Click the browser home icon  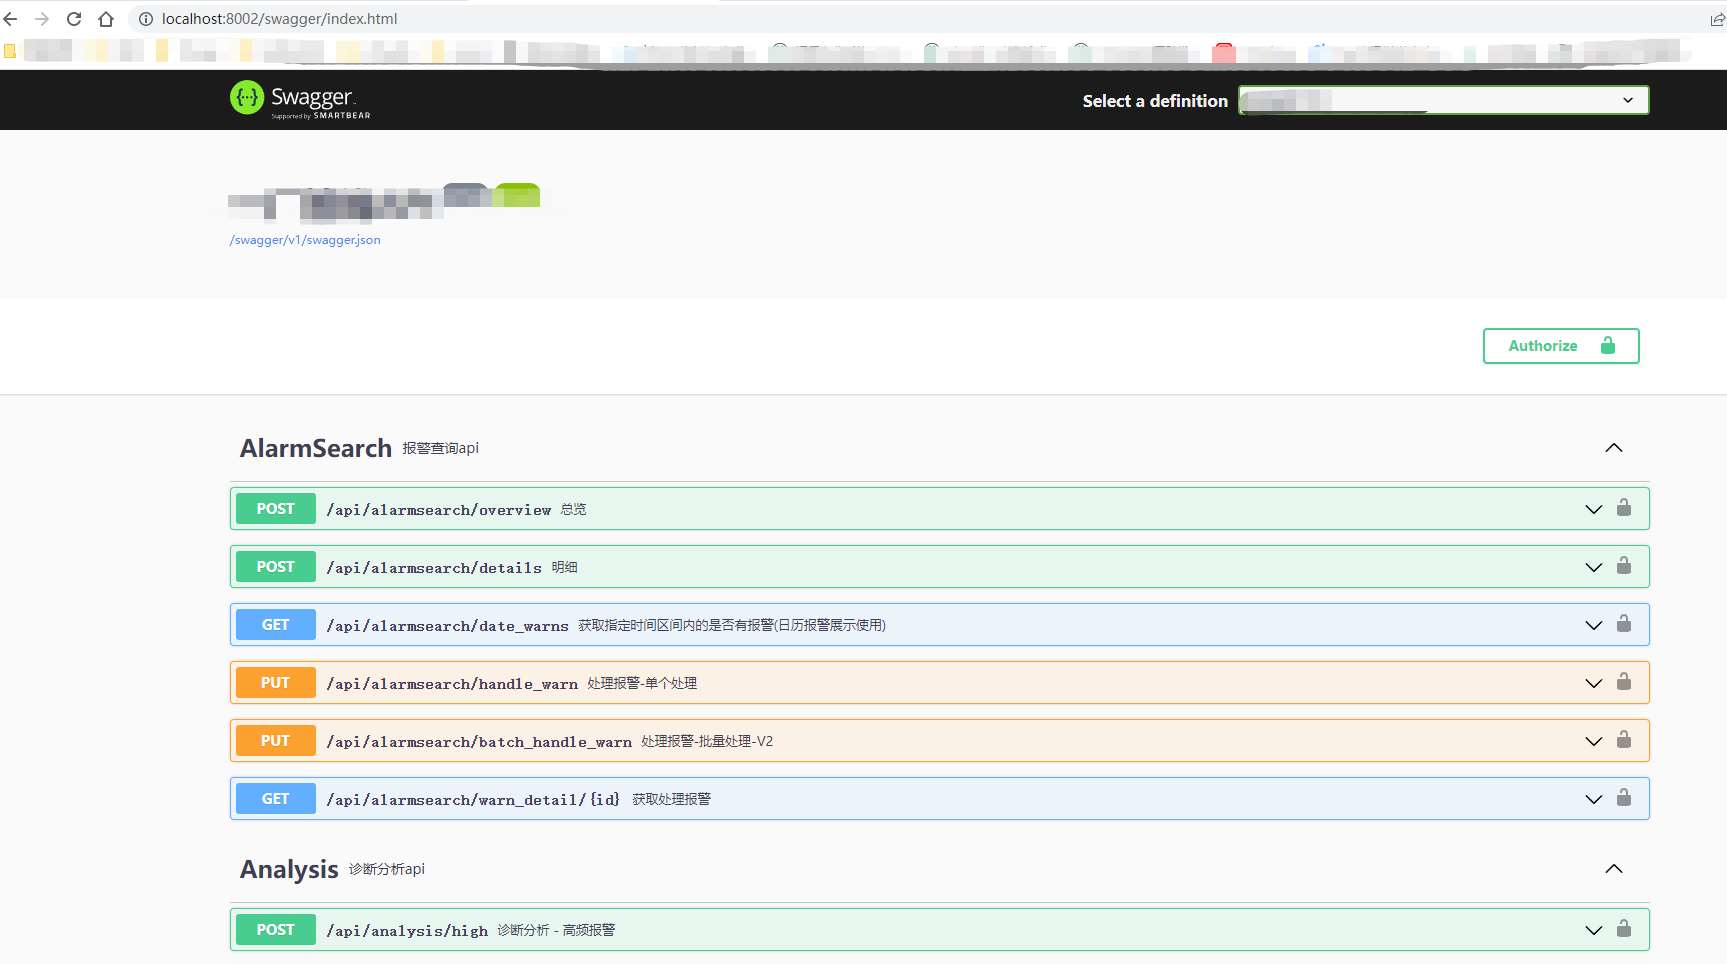106,18
